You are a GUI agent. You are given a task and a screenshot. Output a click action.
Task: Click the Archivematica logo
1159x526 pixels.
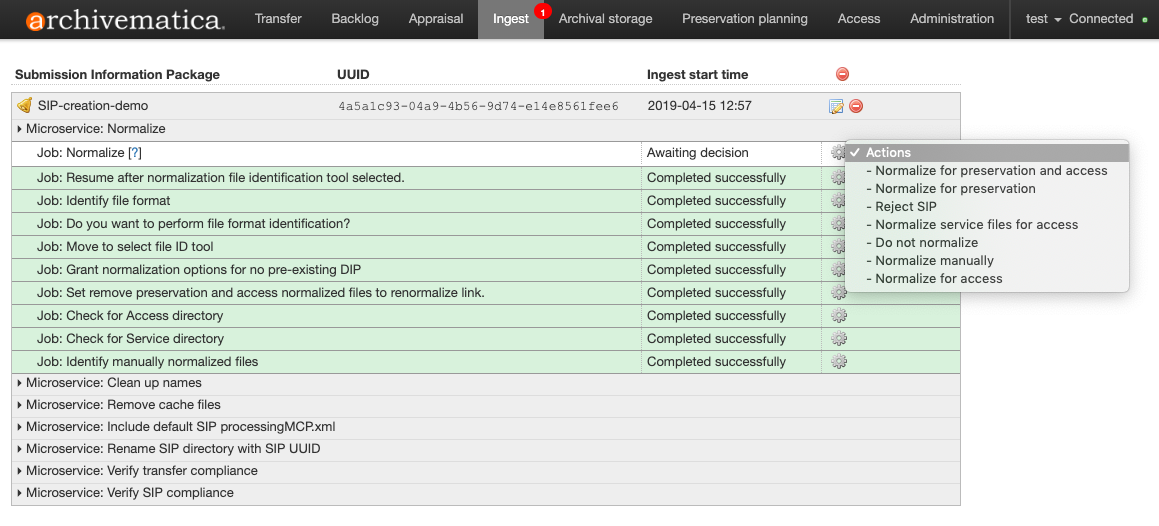click(x=125, y=19)
